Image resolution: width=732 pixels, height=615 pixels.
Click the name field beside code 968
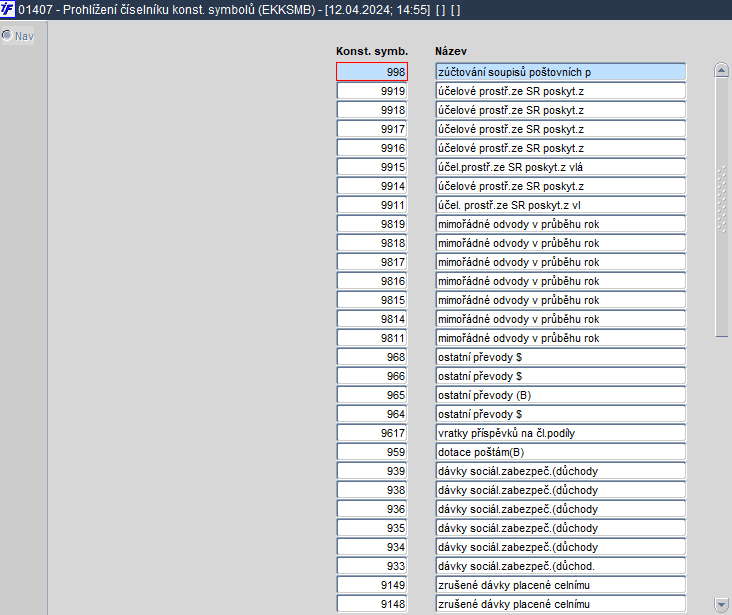[x=560, y=357]
